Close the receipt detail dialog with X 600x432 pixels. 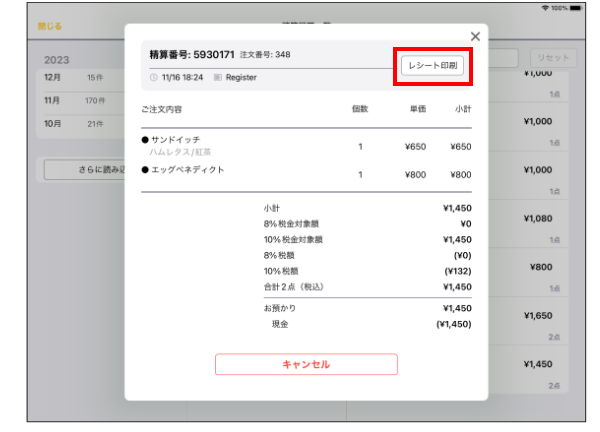pos(475,37)
